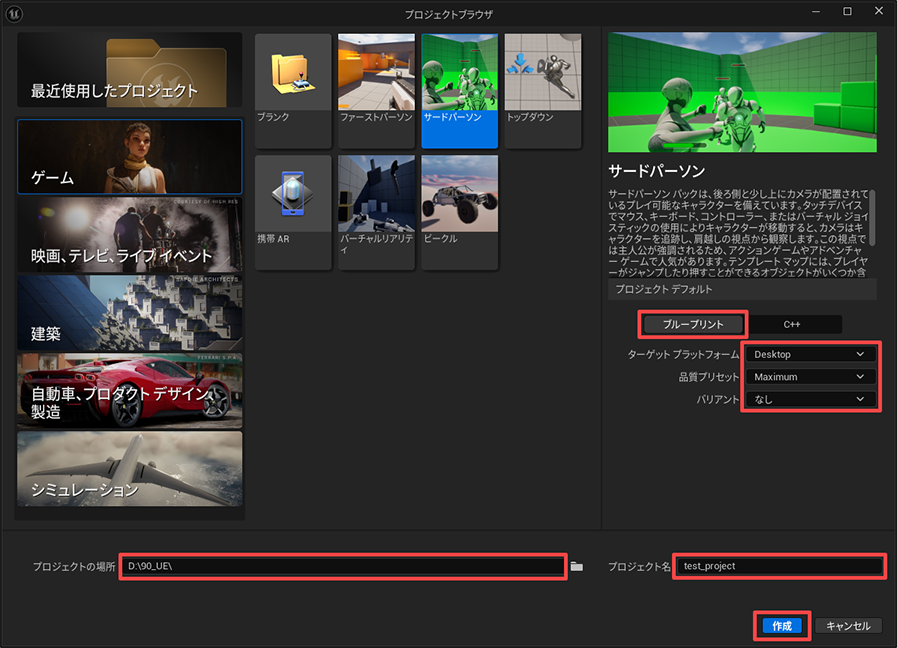
Task: Select the サードパーソン template
Action: click(459, 90)
